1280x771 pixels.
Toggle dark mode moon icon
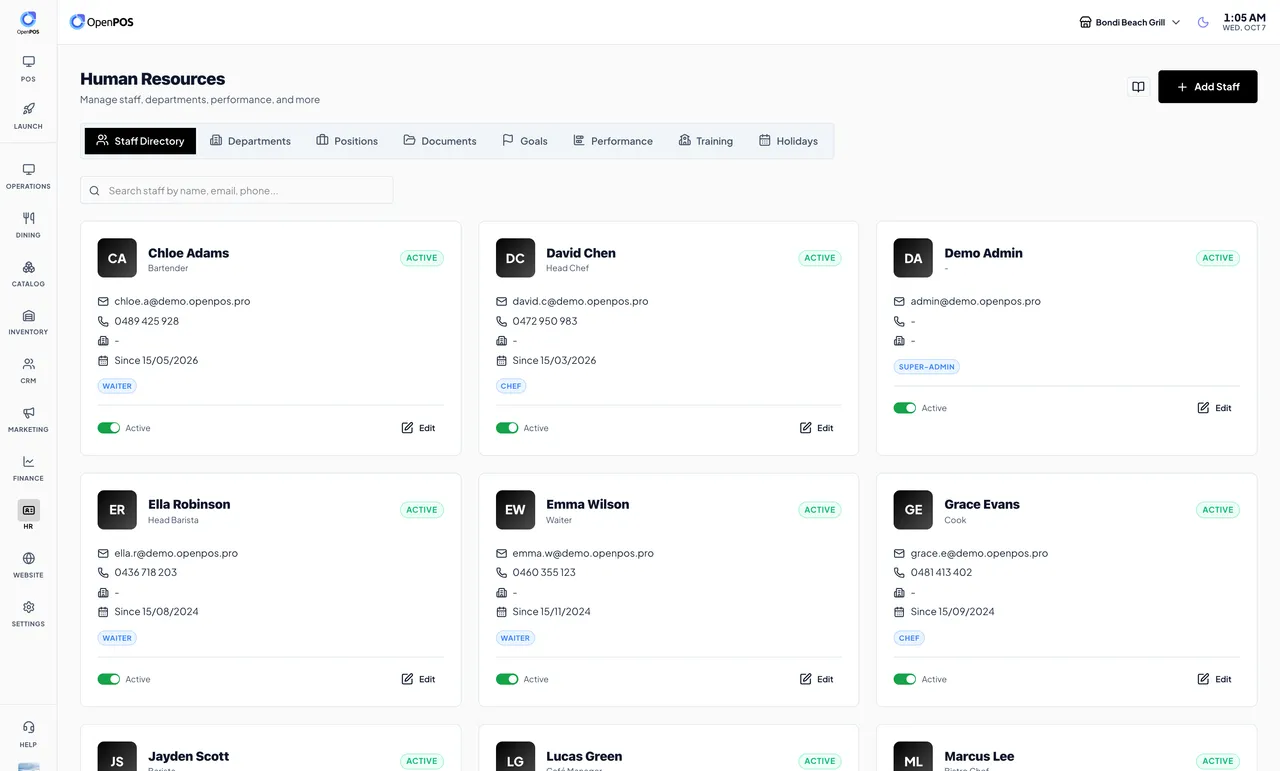coord(1203,22)
